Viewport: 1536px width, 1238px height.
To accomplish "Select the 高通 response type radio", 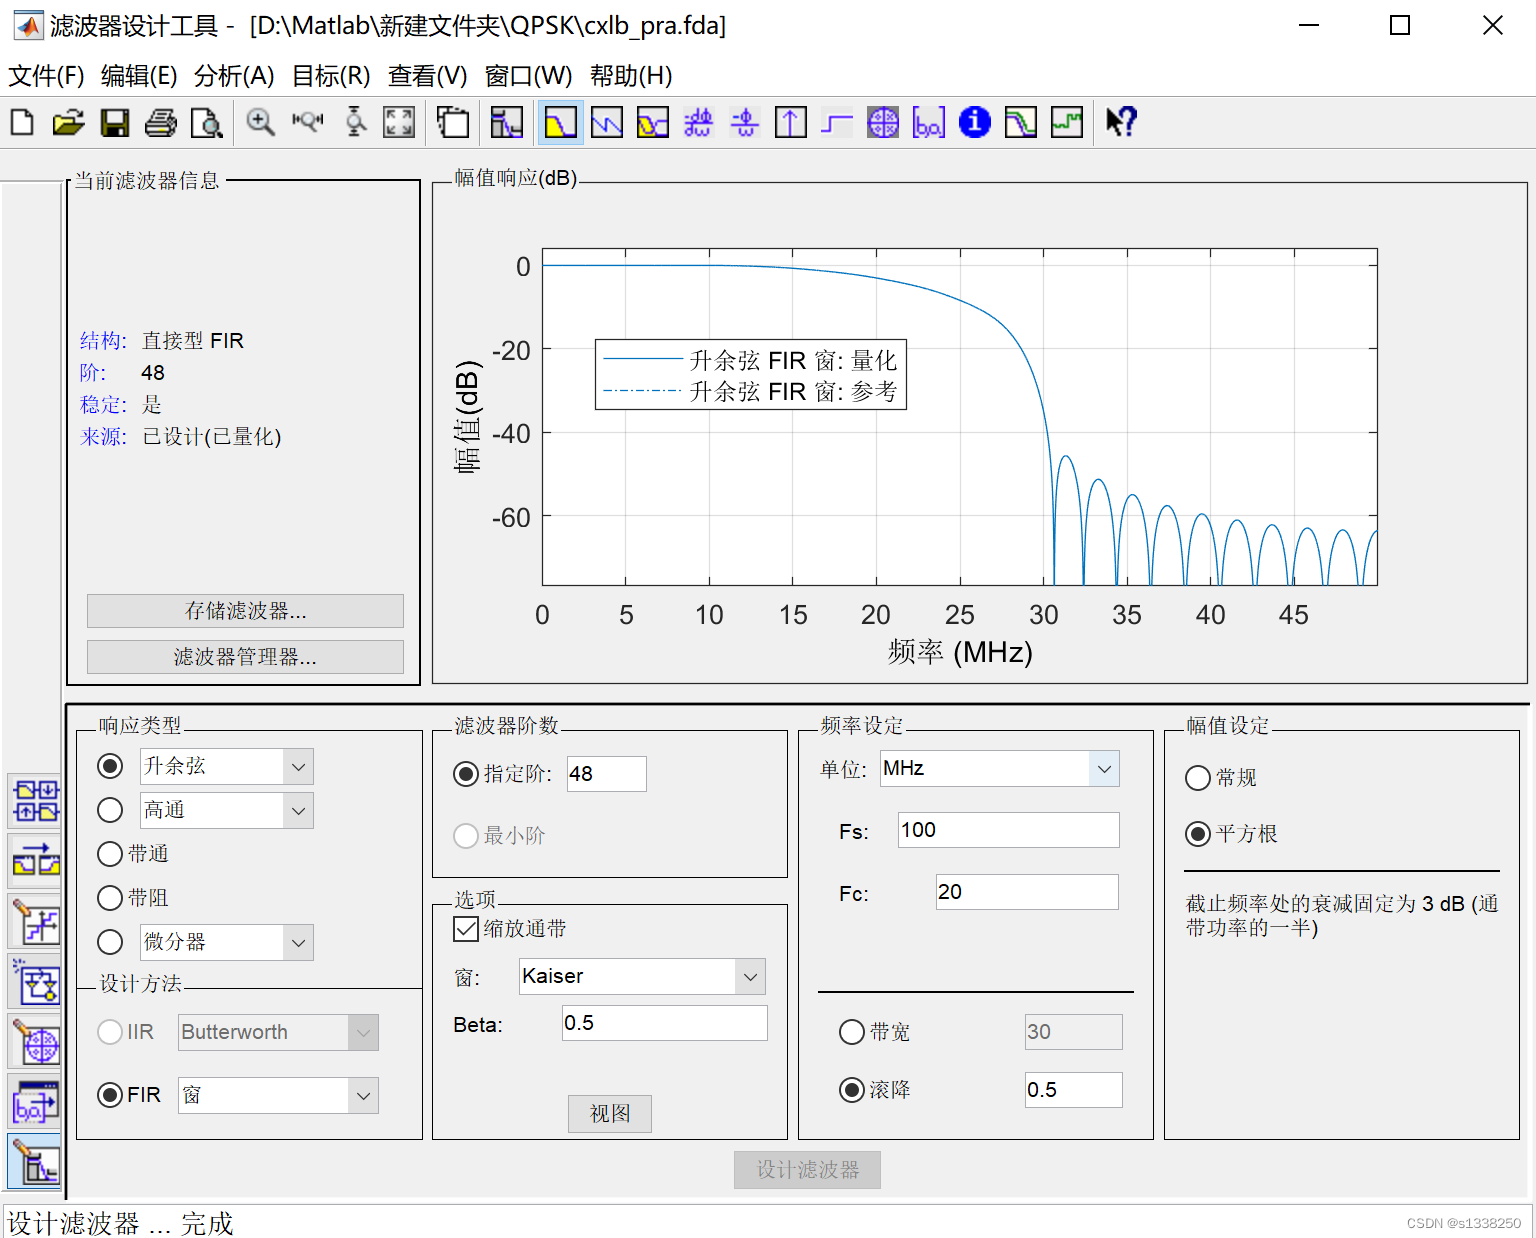I will click(110, 810).
